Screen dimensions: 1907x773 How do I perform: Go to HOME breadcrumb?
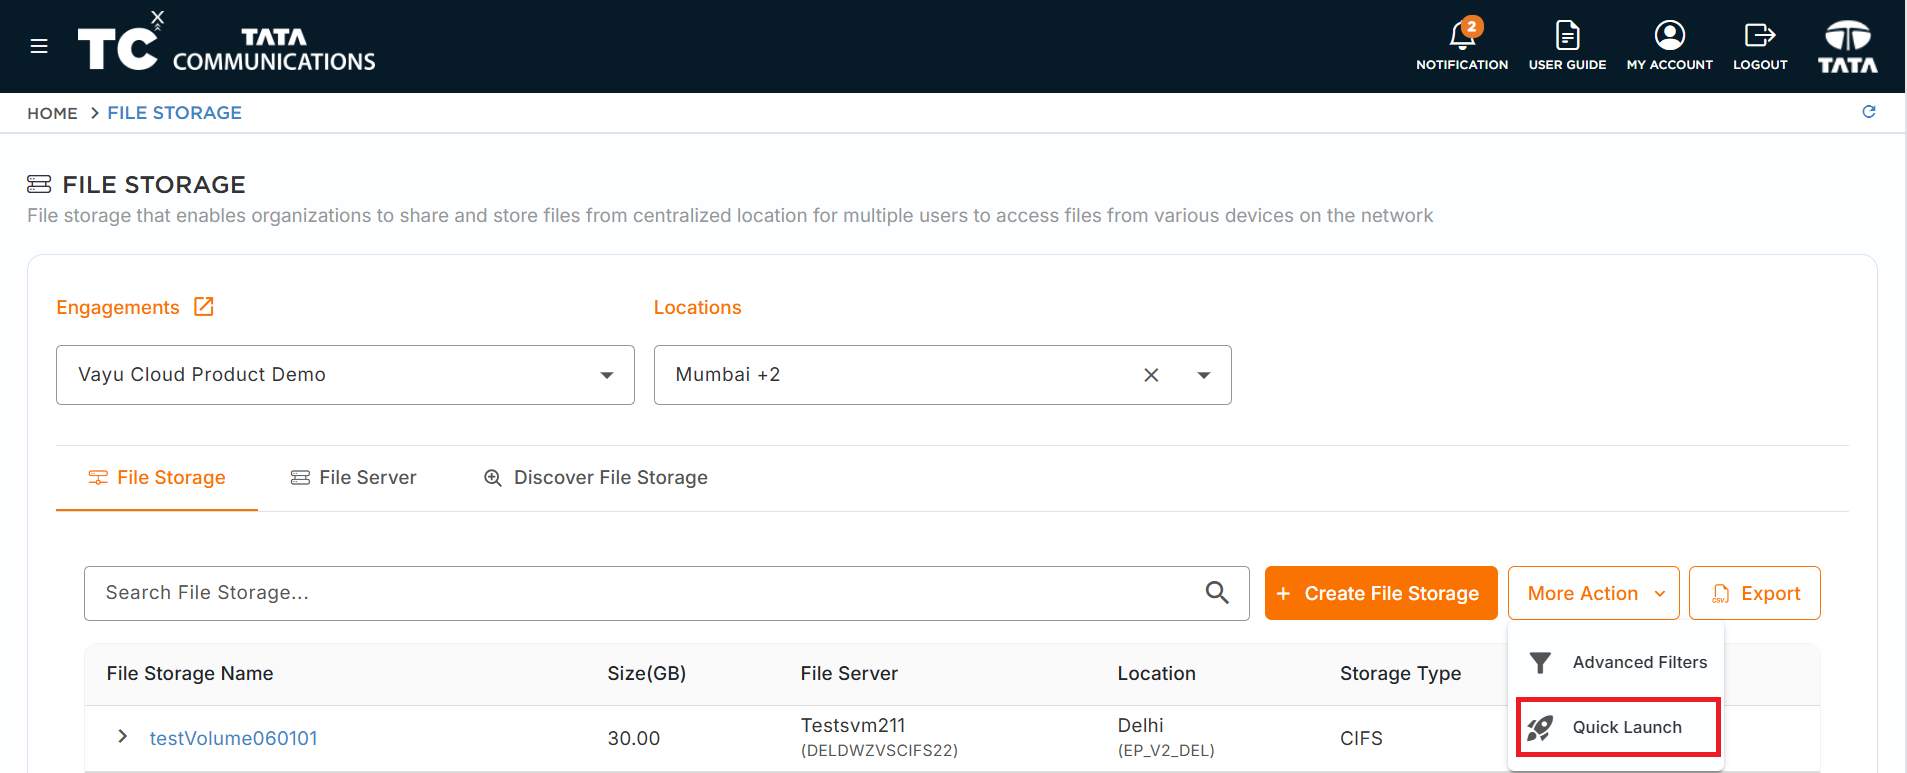tap(52, 113)
